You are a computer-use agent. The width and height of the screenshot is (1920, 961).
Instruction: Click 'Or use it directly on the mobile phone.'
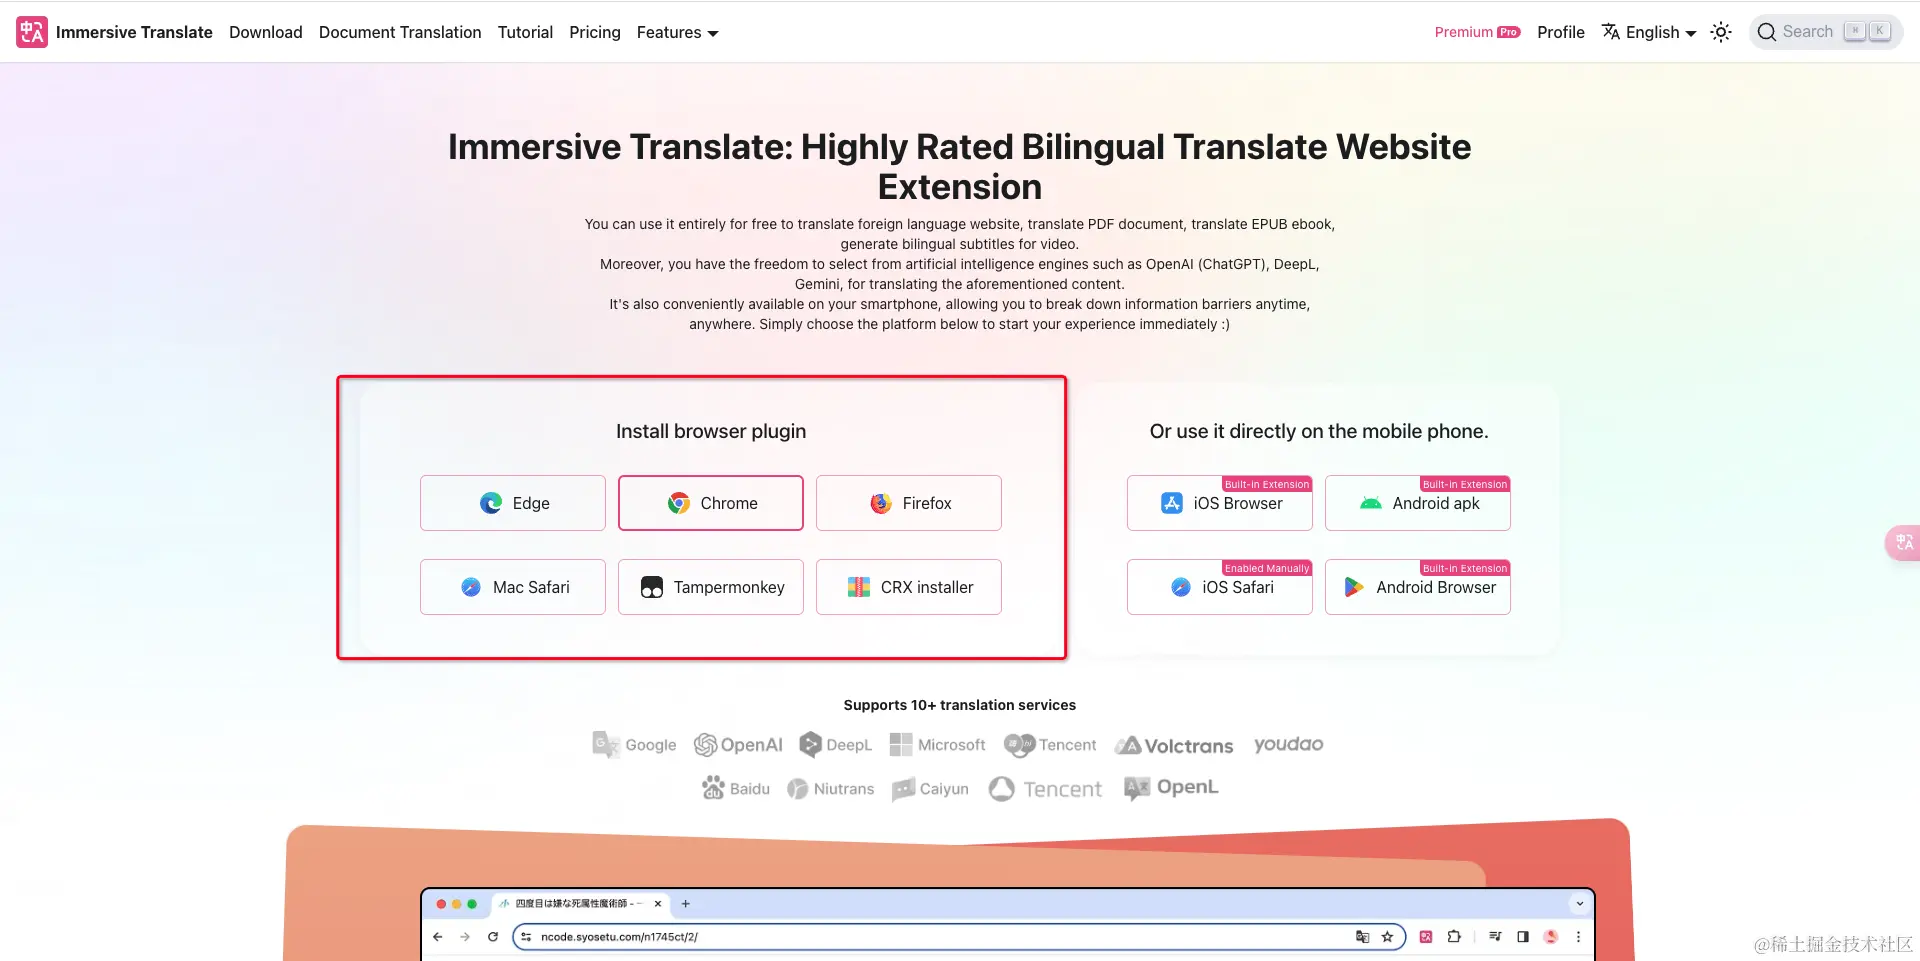click(x=1319, y=431)
